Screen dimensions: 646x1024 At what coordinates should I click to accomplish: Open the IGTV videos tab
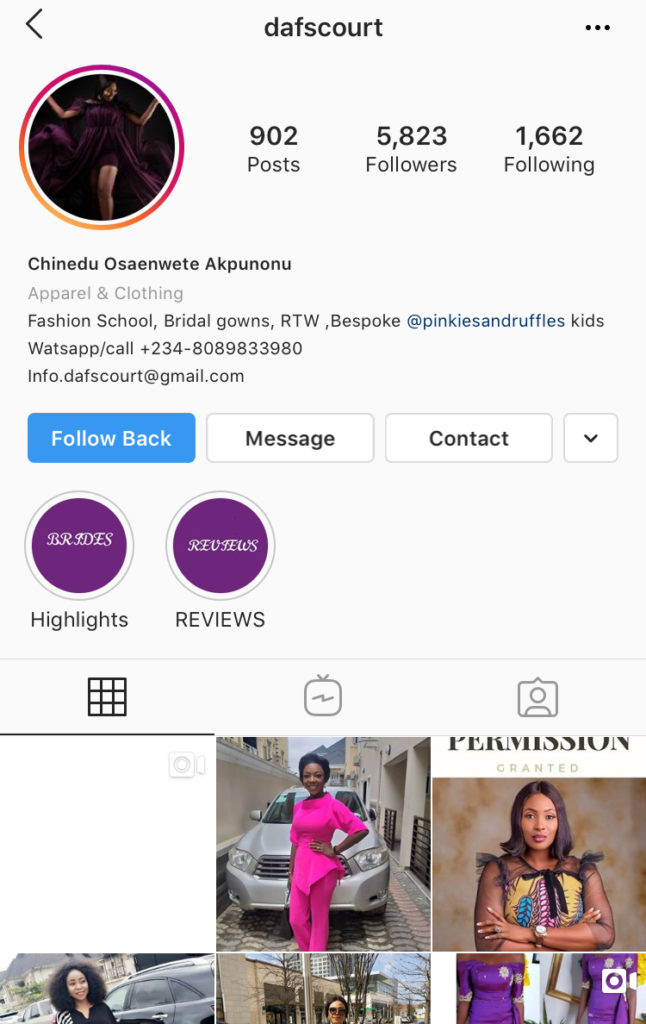click(x=323, y=696)
